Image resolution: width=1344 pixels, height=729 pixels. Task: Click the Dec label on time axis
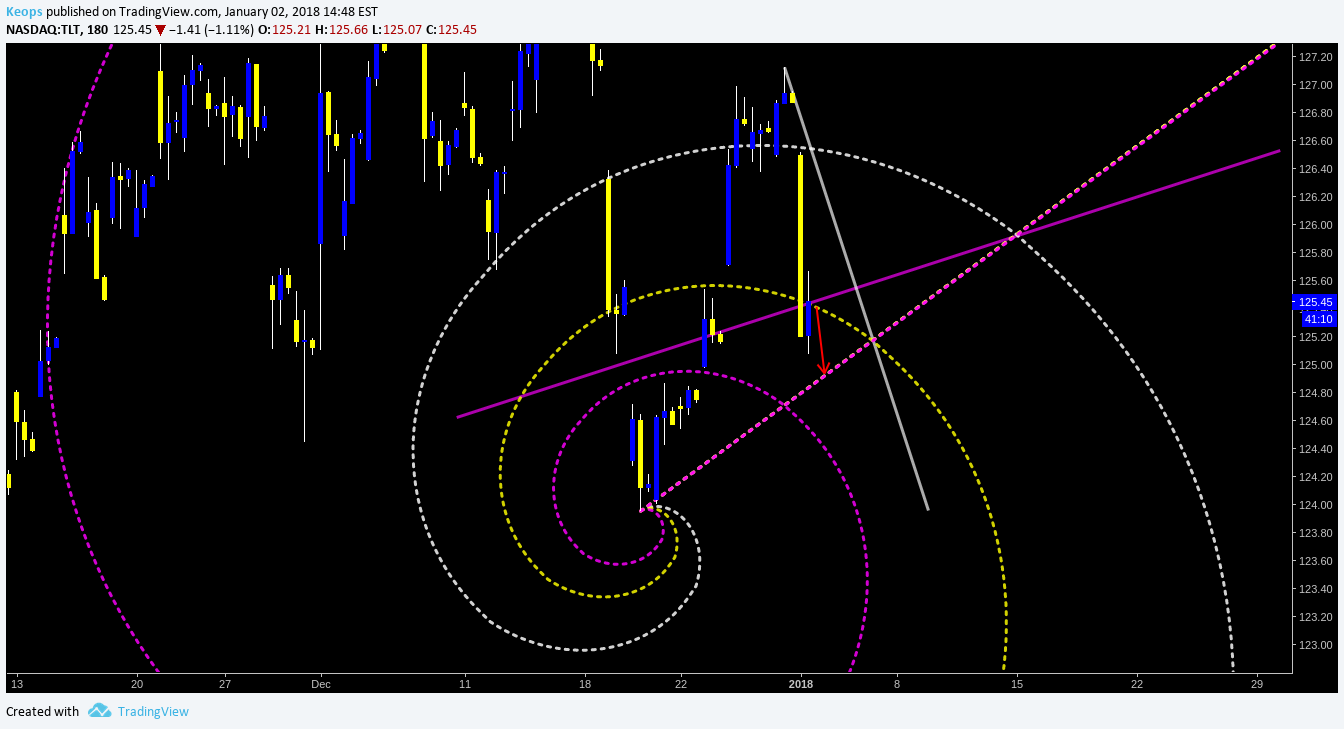(x=321, y=684)
